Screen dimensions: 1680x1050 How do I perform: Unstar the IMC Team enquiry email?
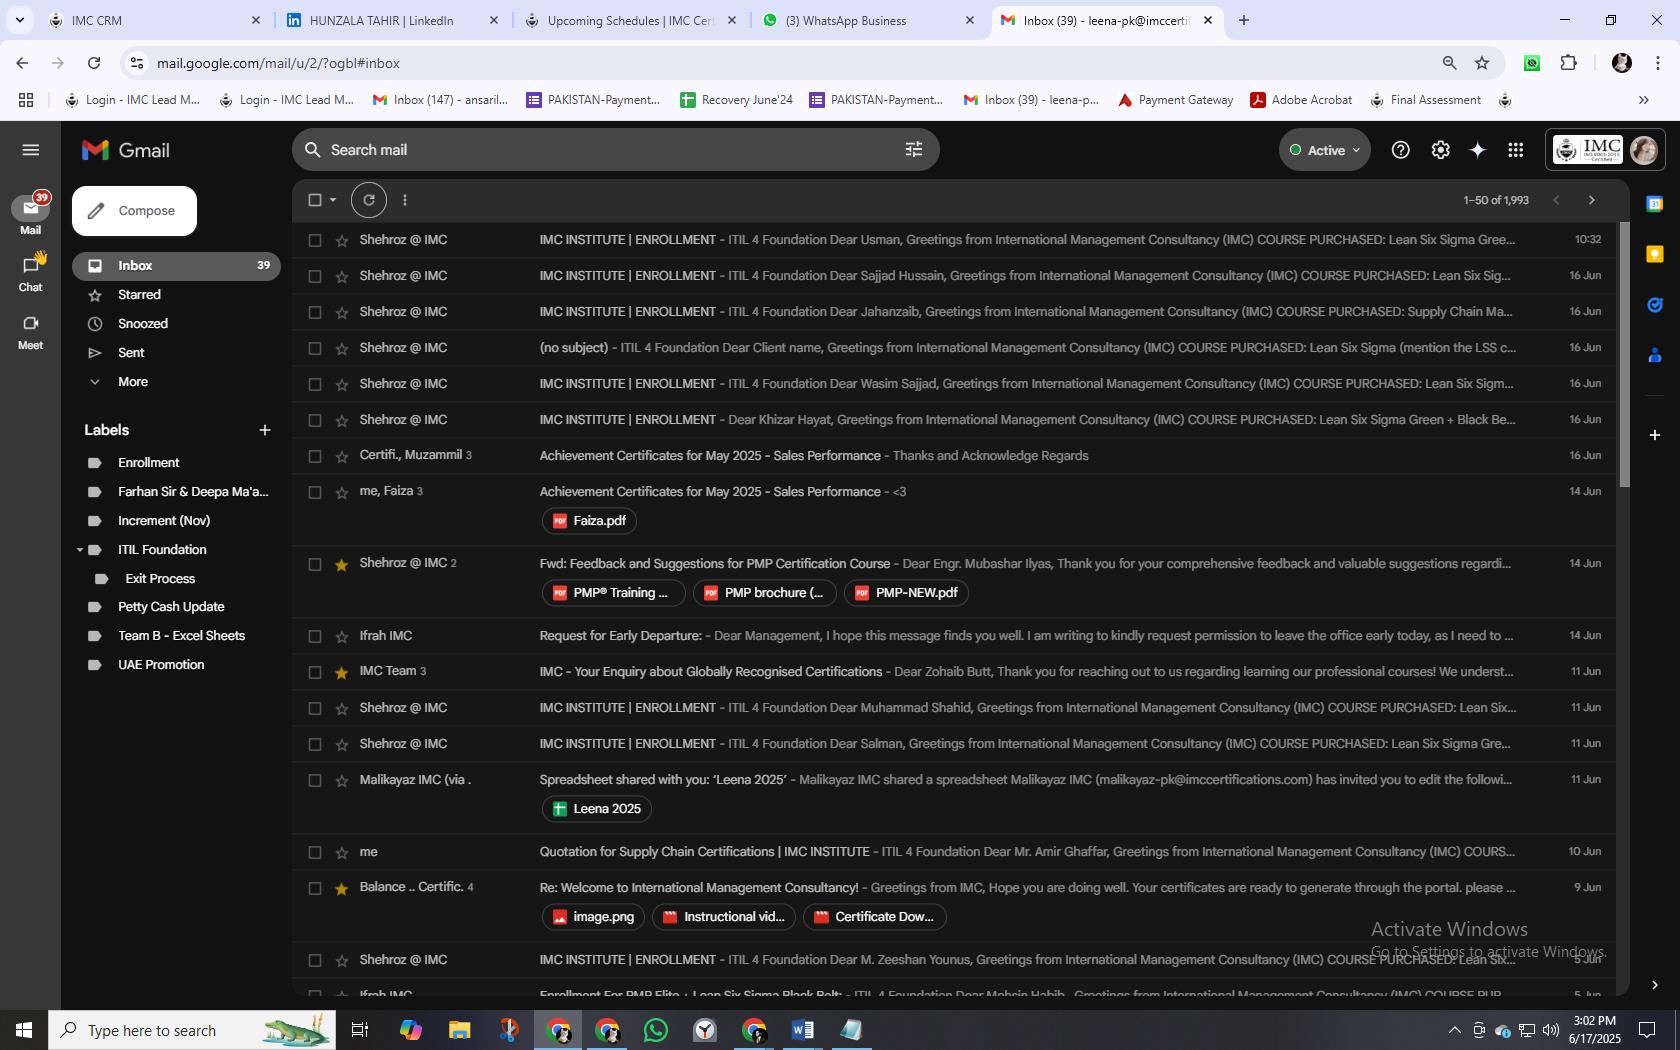(x=342, y=672)
